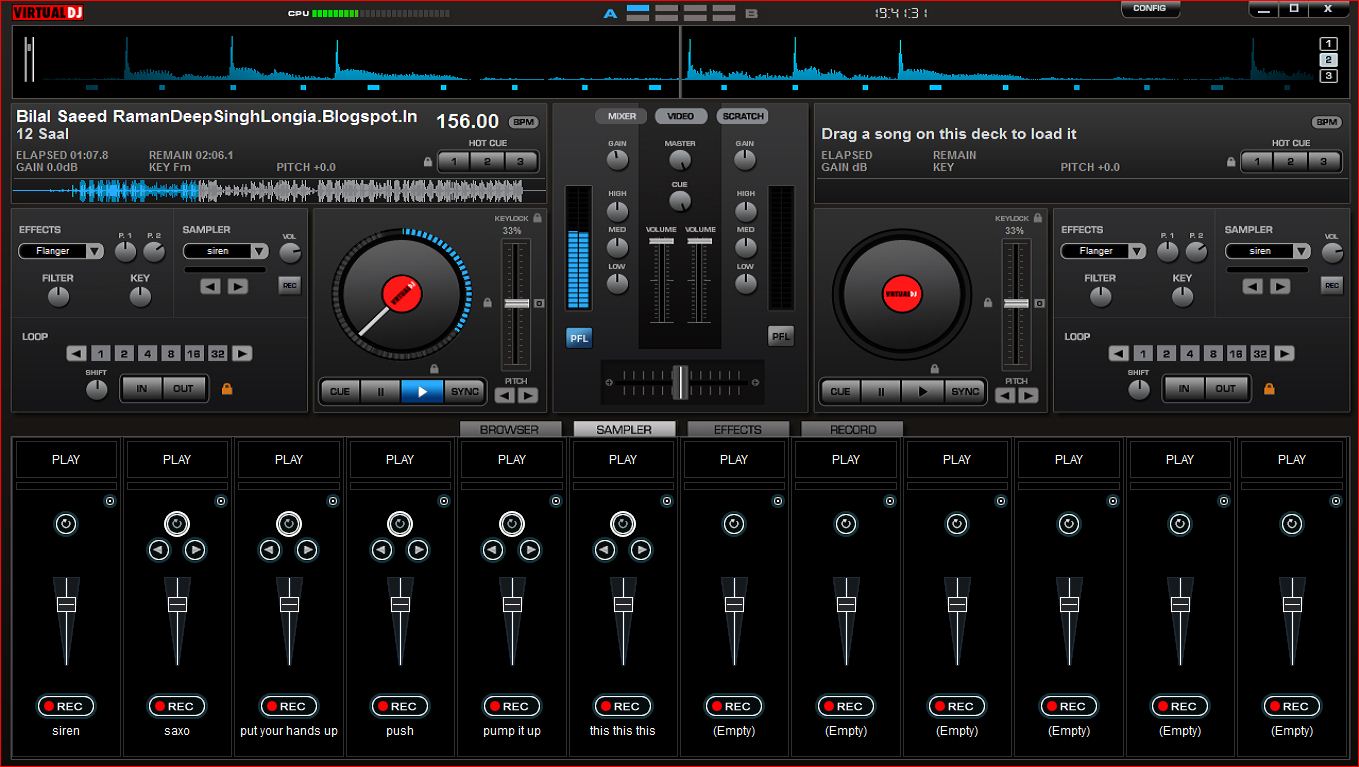This screenshot has width=1359, height=767.
Task: Switch to the BROWSER tab
Action: point(509,429)
